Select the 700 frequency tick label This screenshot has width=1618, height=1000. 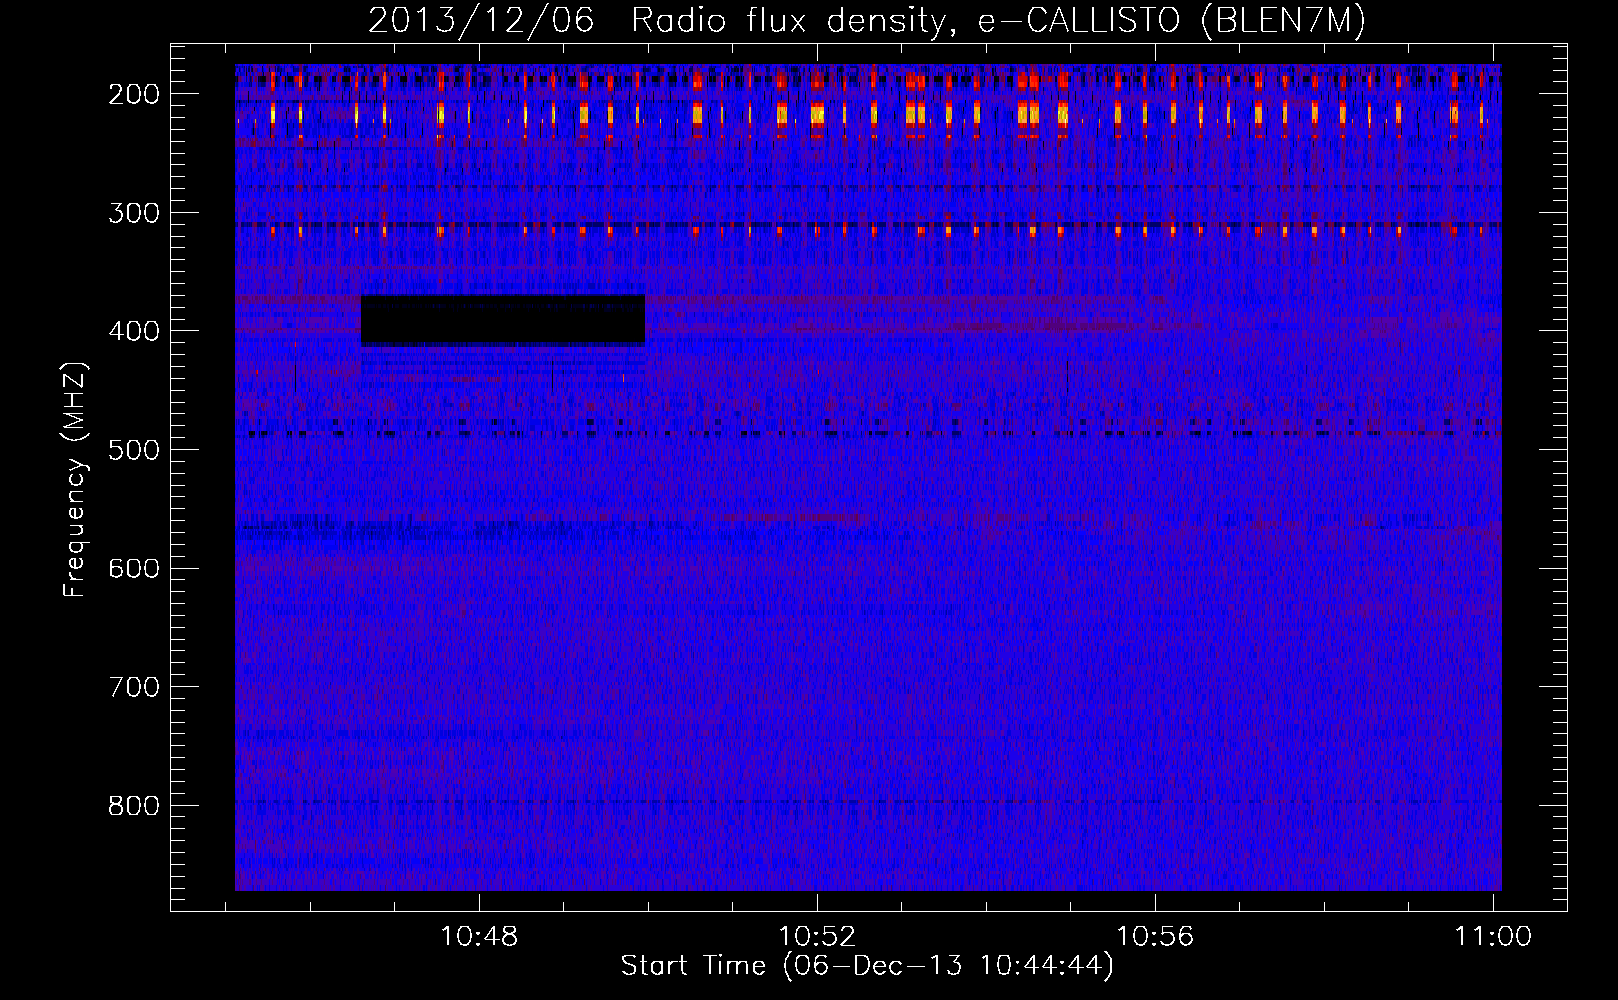[134, 687]
